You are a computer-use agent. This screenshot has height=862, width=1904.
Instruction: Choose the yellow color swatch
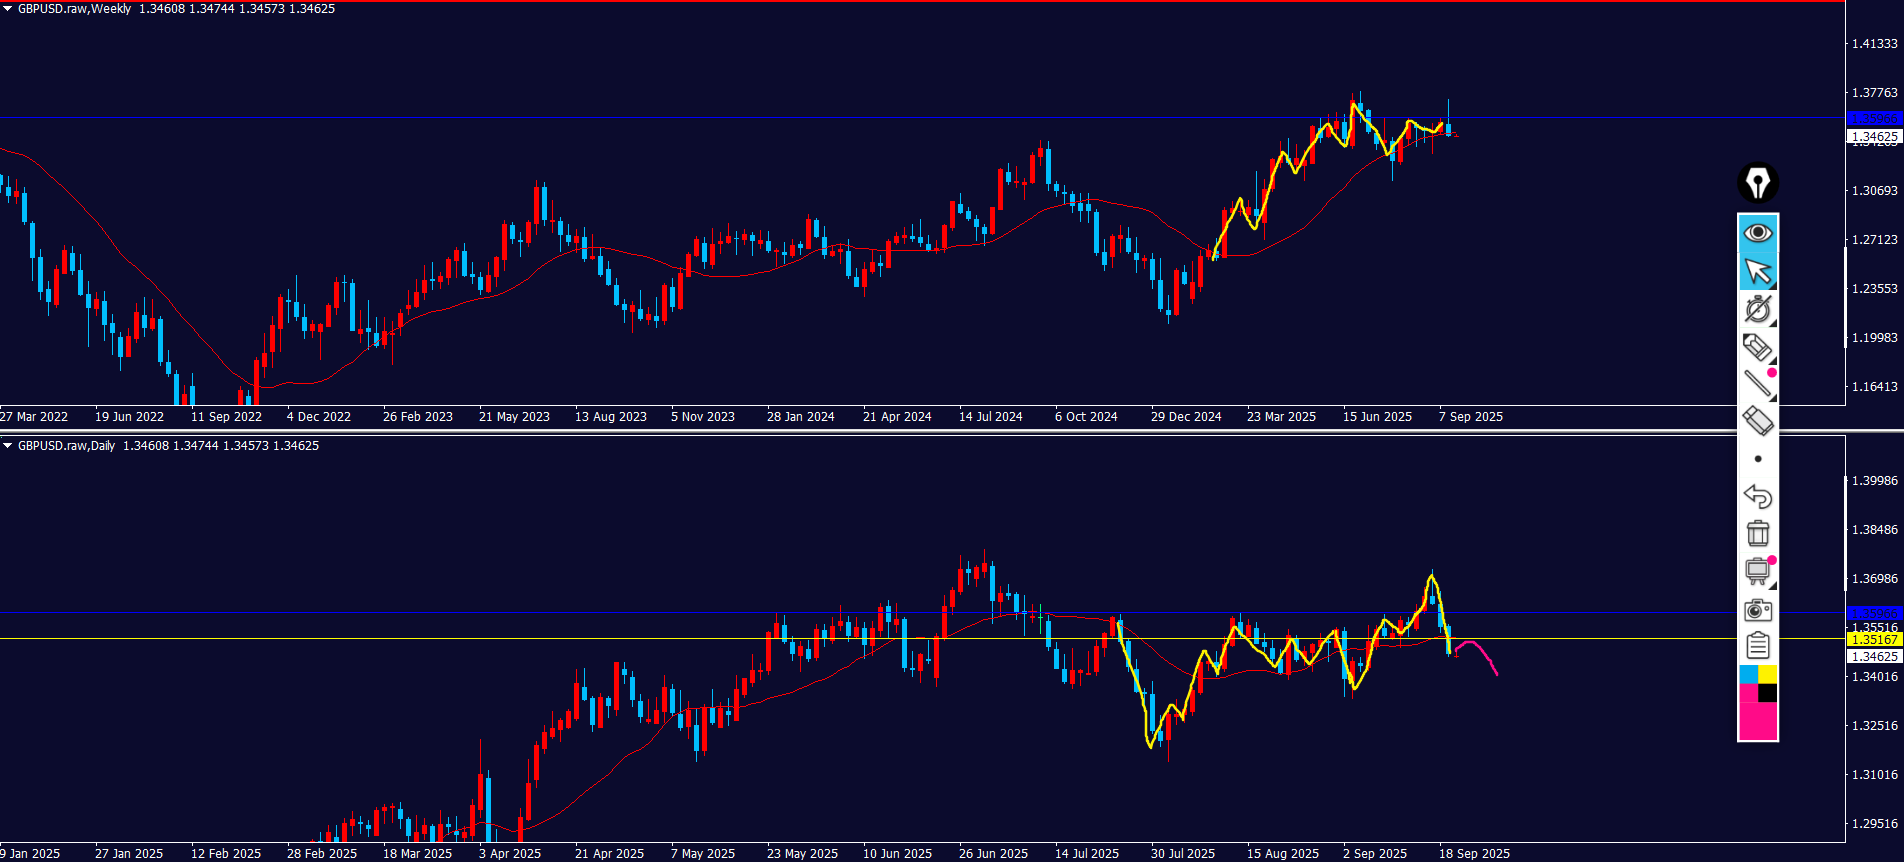pos(1768,675)
